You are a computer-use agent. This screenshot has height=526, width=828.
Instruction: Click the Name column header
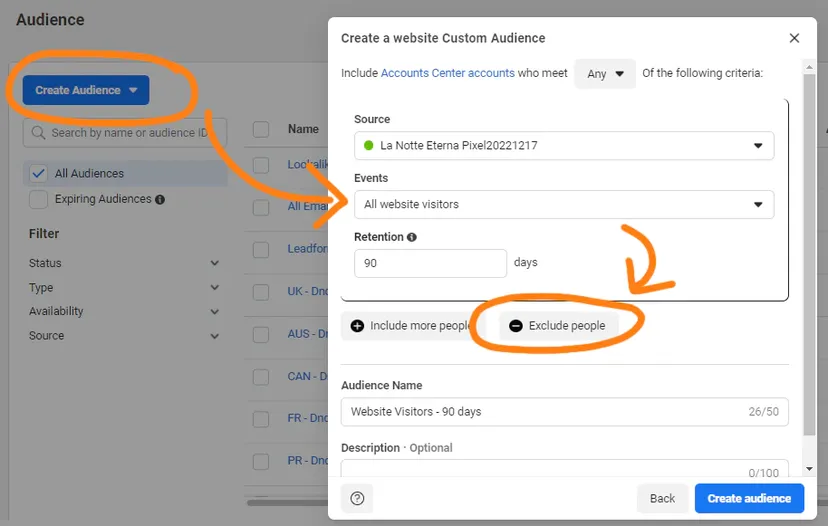tap(303, 129)
